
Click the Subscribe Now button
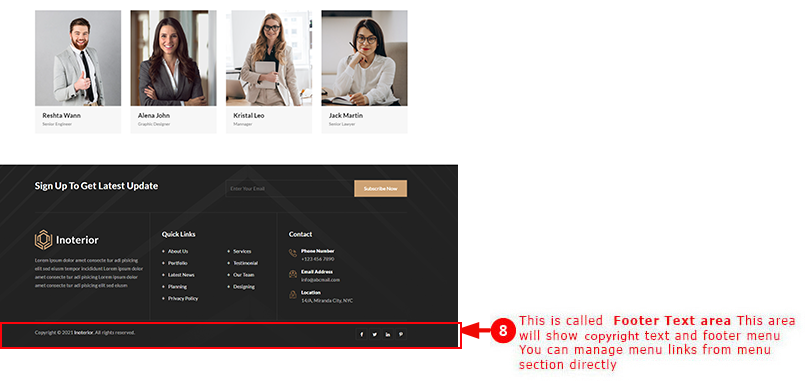[381, 189]
